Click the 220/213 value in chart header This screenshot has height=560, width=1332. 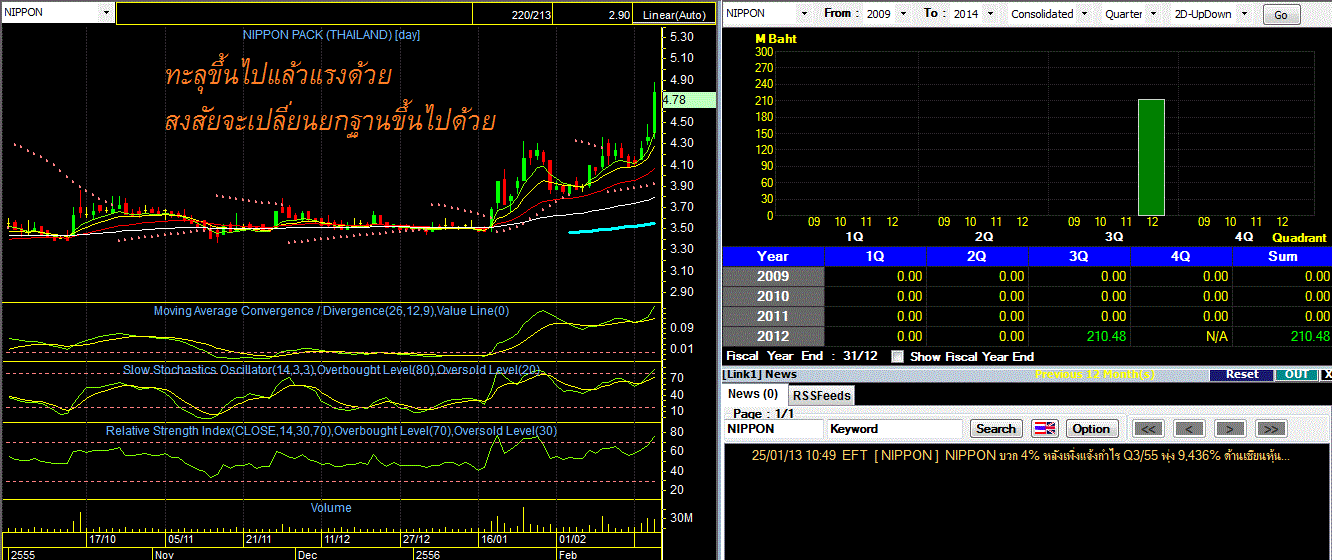click(530, 16)
